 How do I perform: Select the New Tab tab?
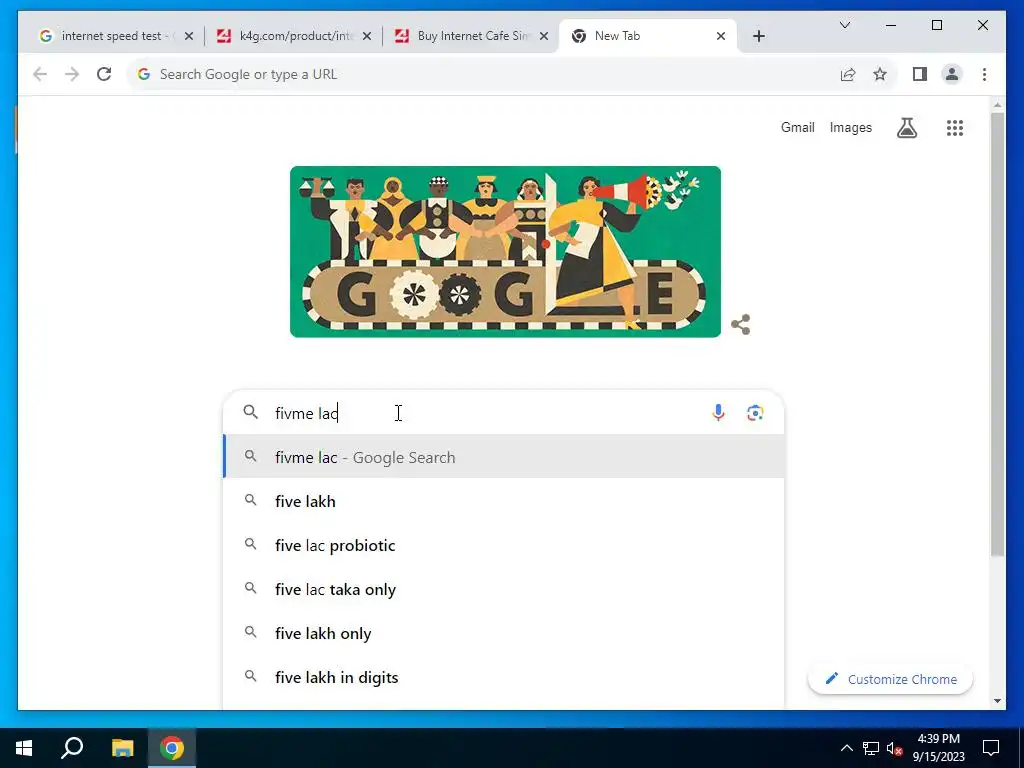coord(647,36)
